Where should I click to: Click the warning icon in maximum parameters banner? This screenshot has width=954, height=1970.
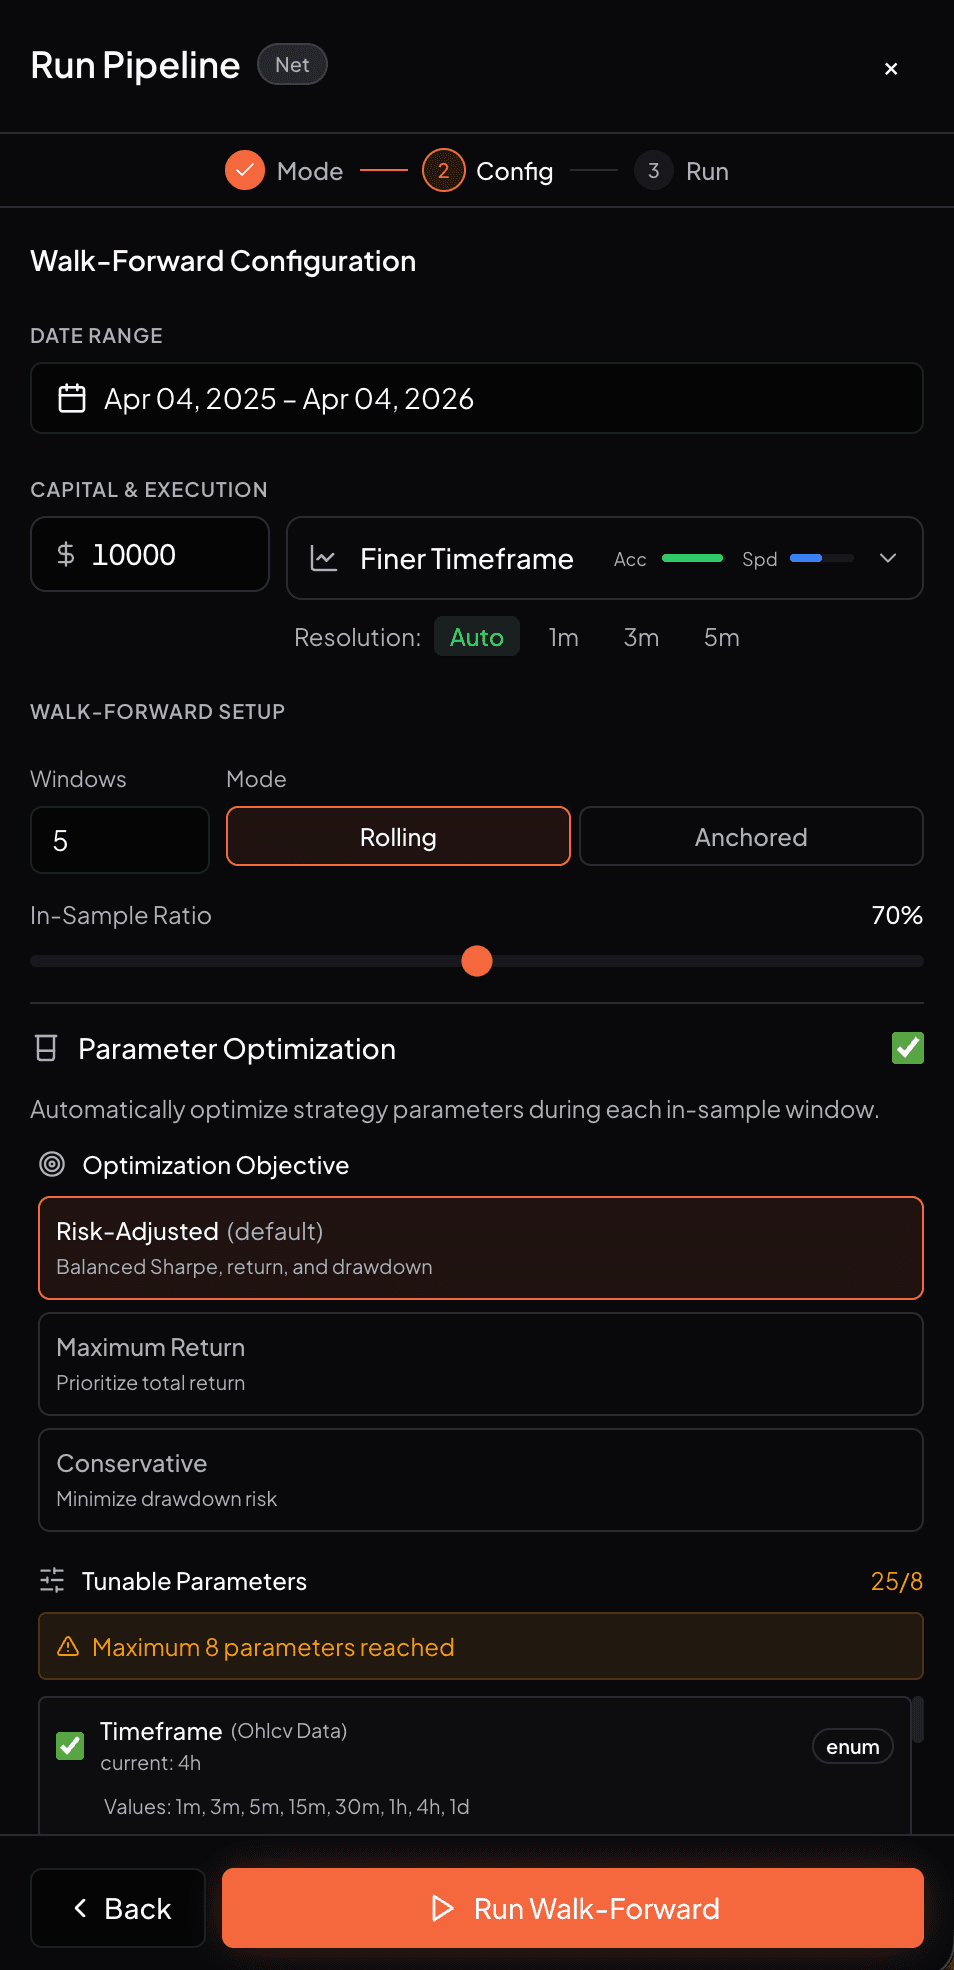67,1646
